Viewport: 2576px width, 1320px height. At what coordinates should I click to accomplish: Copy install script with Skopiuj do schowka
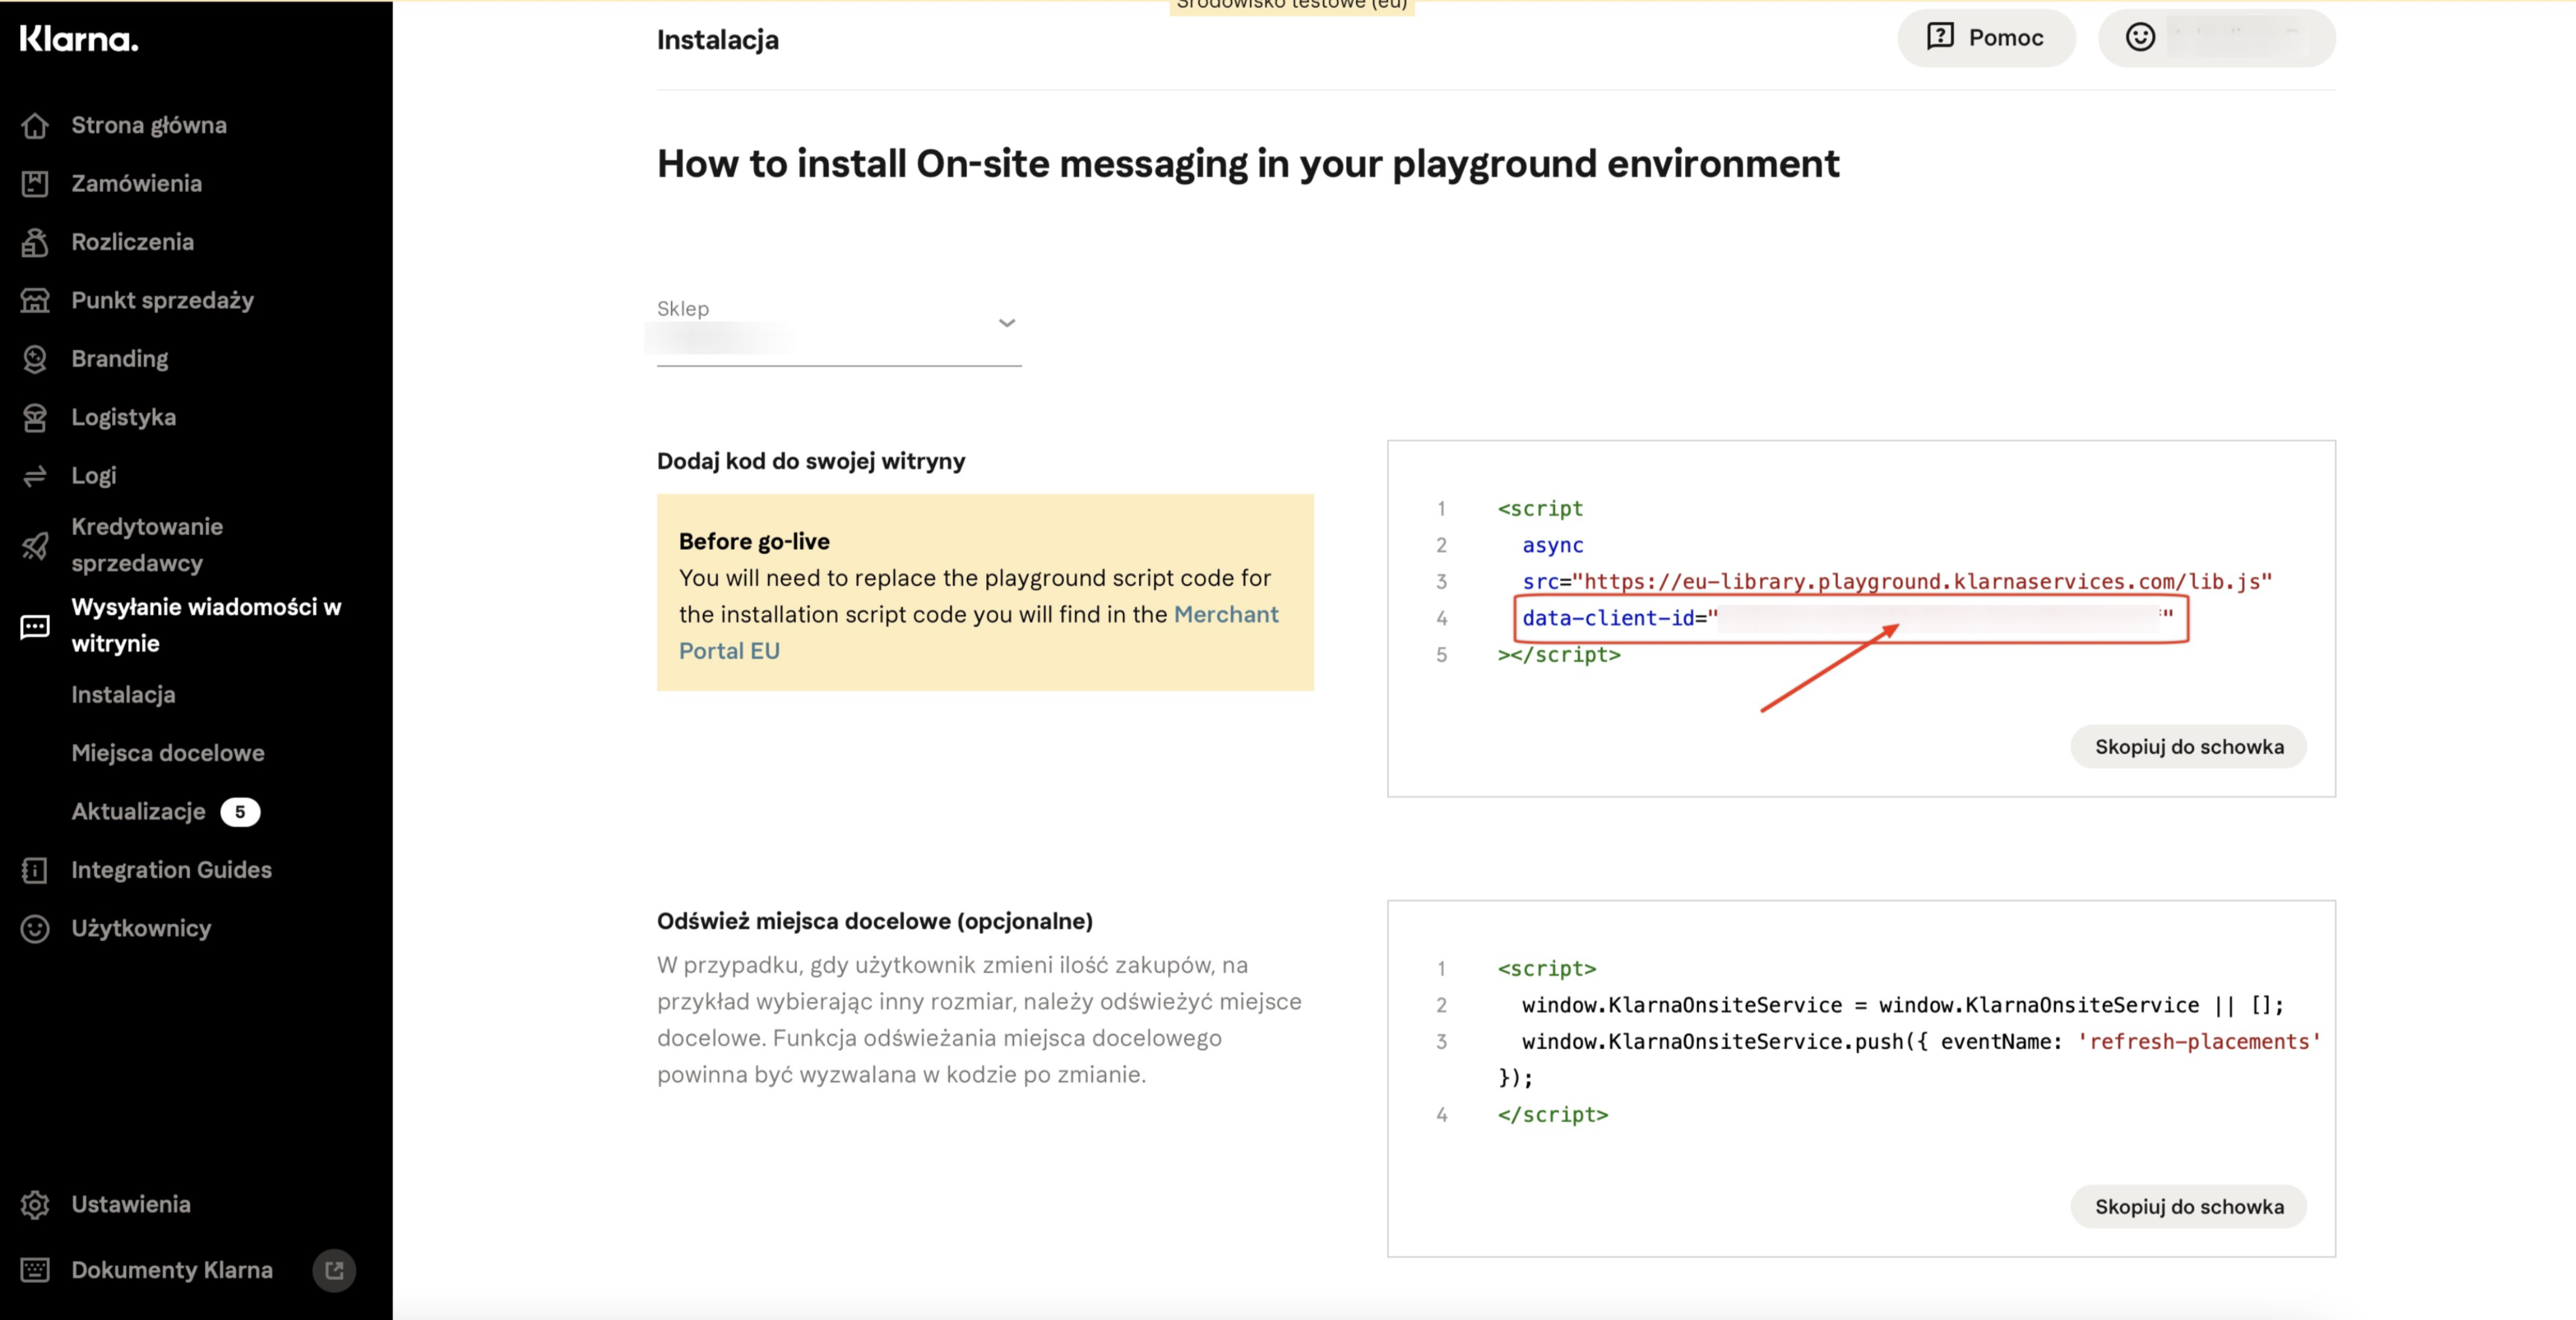[x=2189, y=747]
